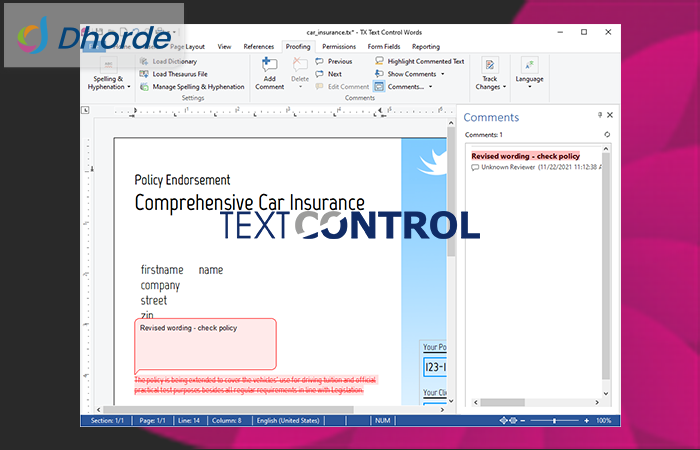Toggle the Comments panel pin

600,116
